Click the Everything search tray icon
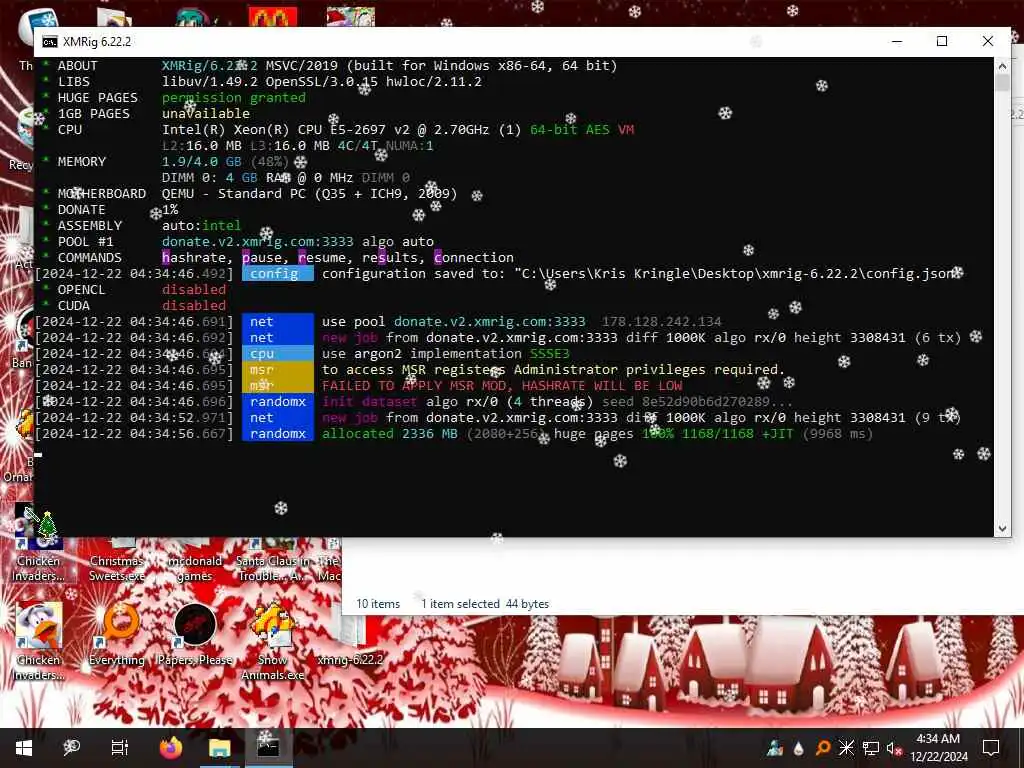 [823, 748]
